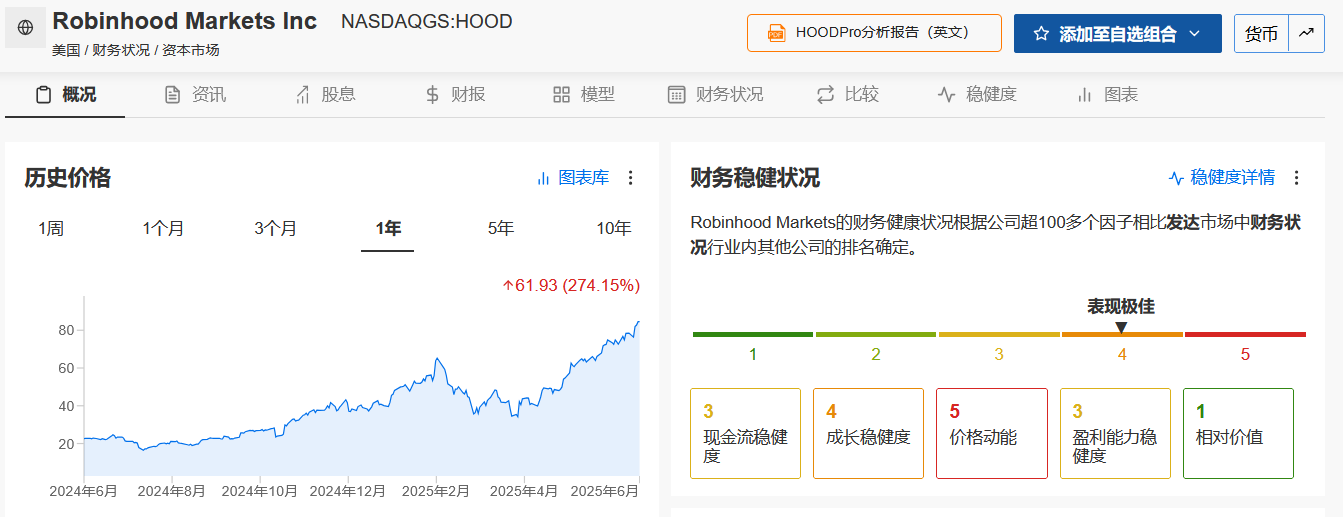
Task: Open the 稳健度 tab
Action: pyautogui.click(x=977, y=95)
